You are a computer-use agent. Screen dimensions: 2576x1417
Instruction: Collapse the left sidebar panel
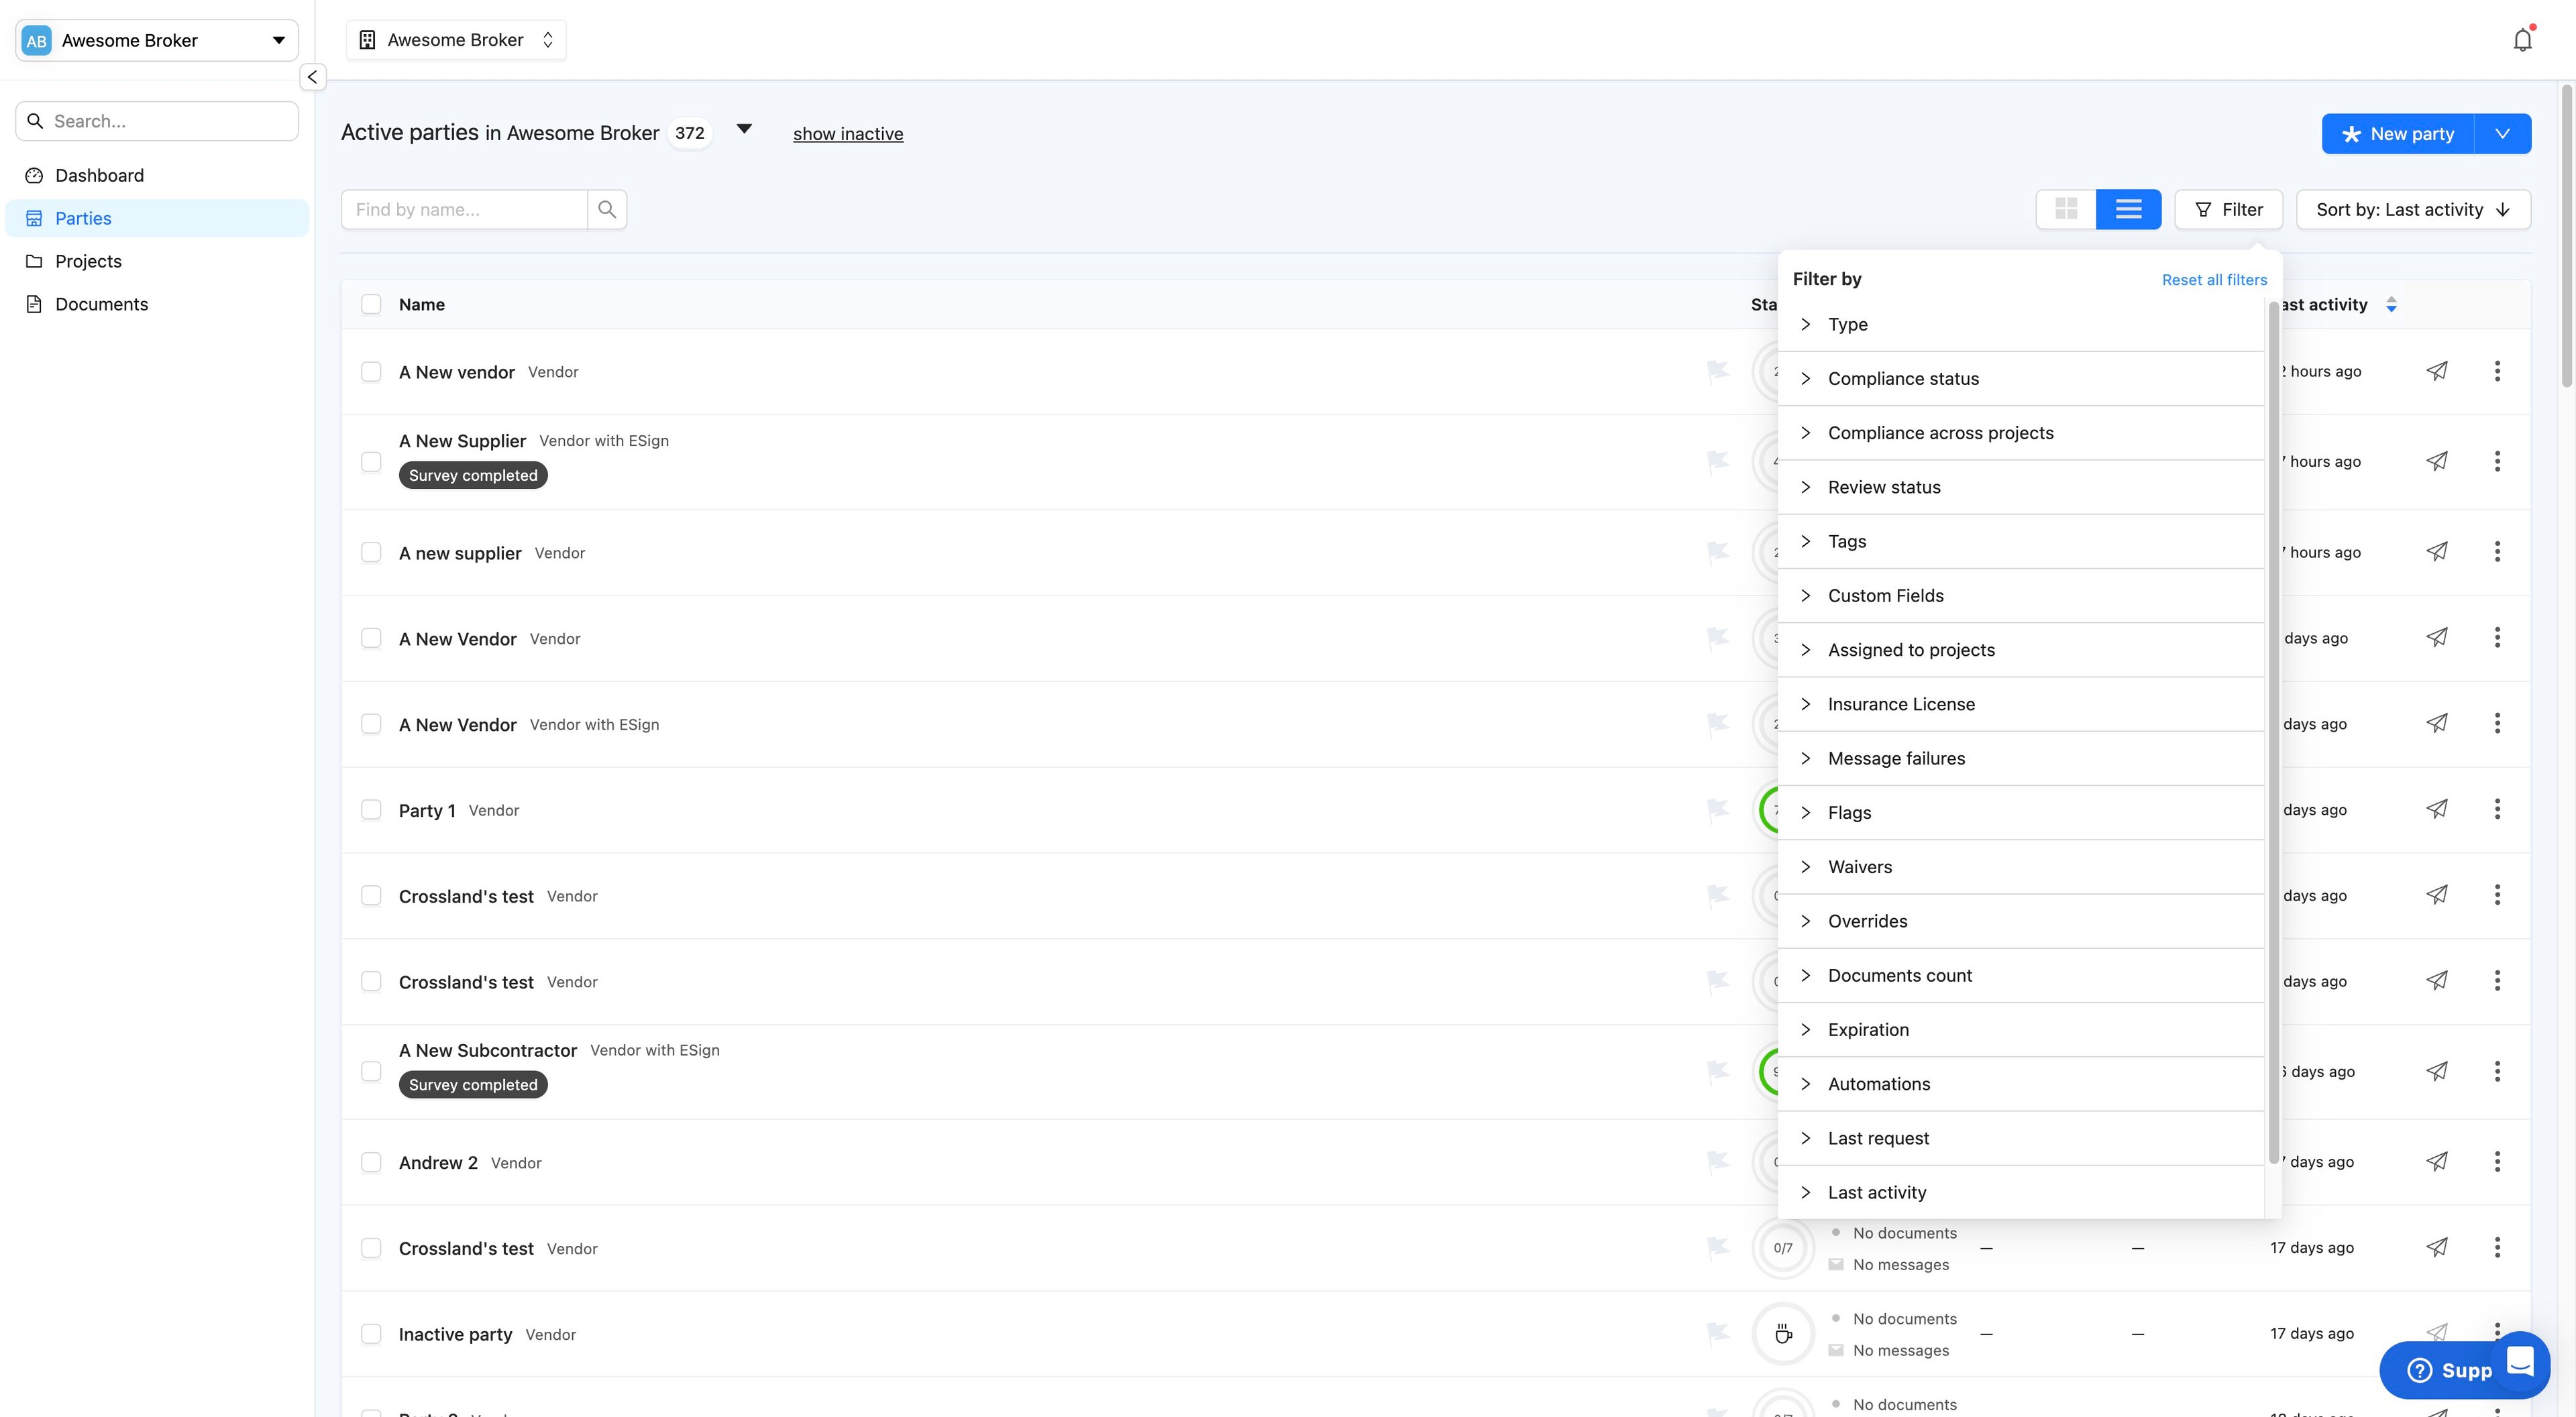pyautogui.click(x=312, y=77)
